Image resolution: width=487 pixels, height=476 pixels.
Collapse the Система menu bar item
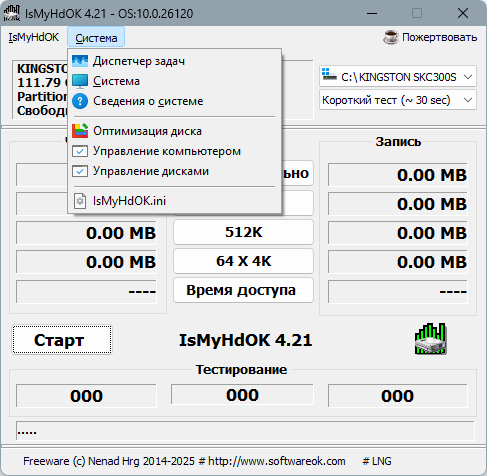tap(96, 38)
